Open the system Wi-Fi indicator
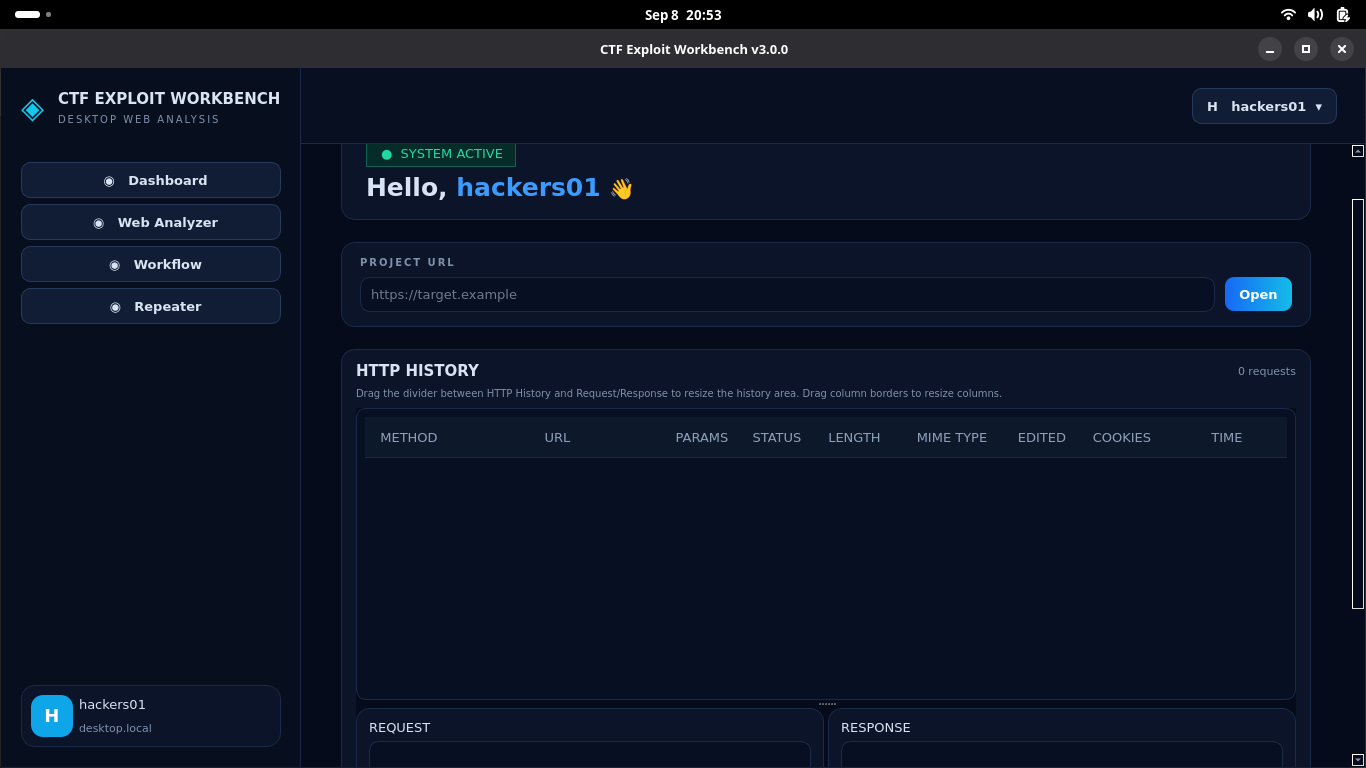The width and height of the screenshot is (1366, 768). (1289, 15)
